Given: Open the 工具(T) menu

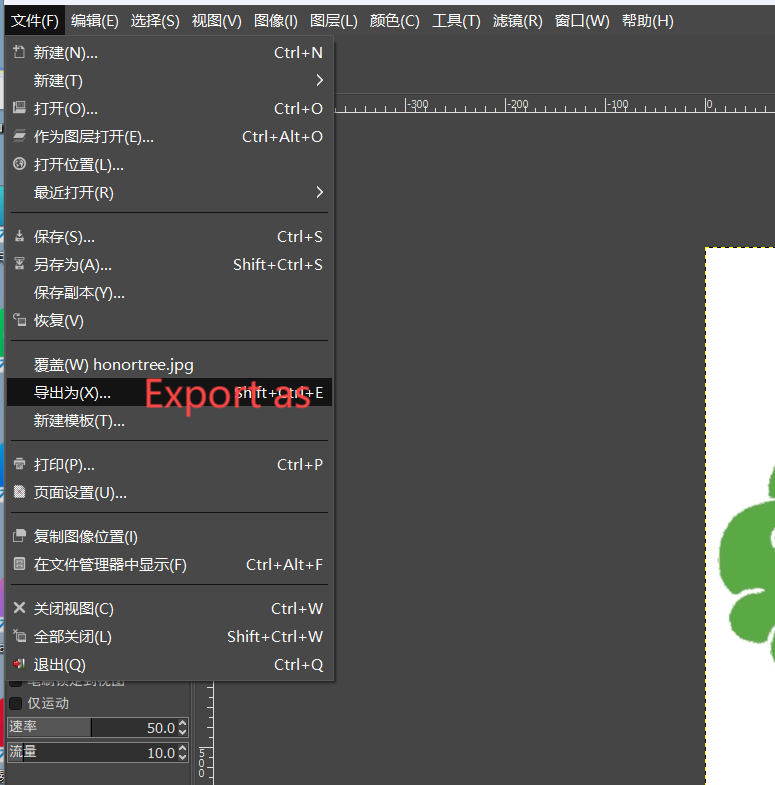Looking at the screenshot, I should click(x=456, y=21).
